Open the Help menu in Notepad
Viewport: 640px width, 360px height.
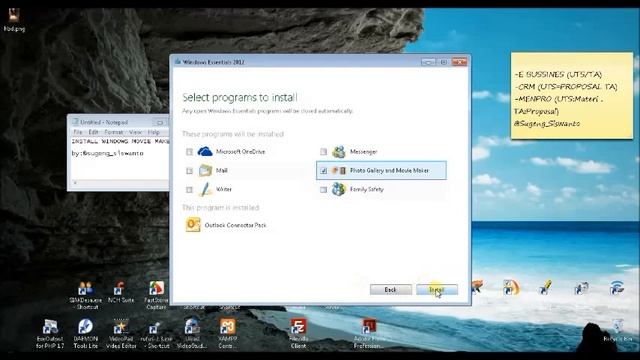[153, 132]
